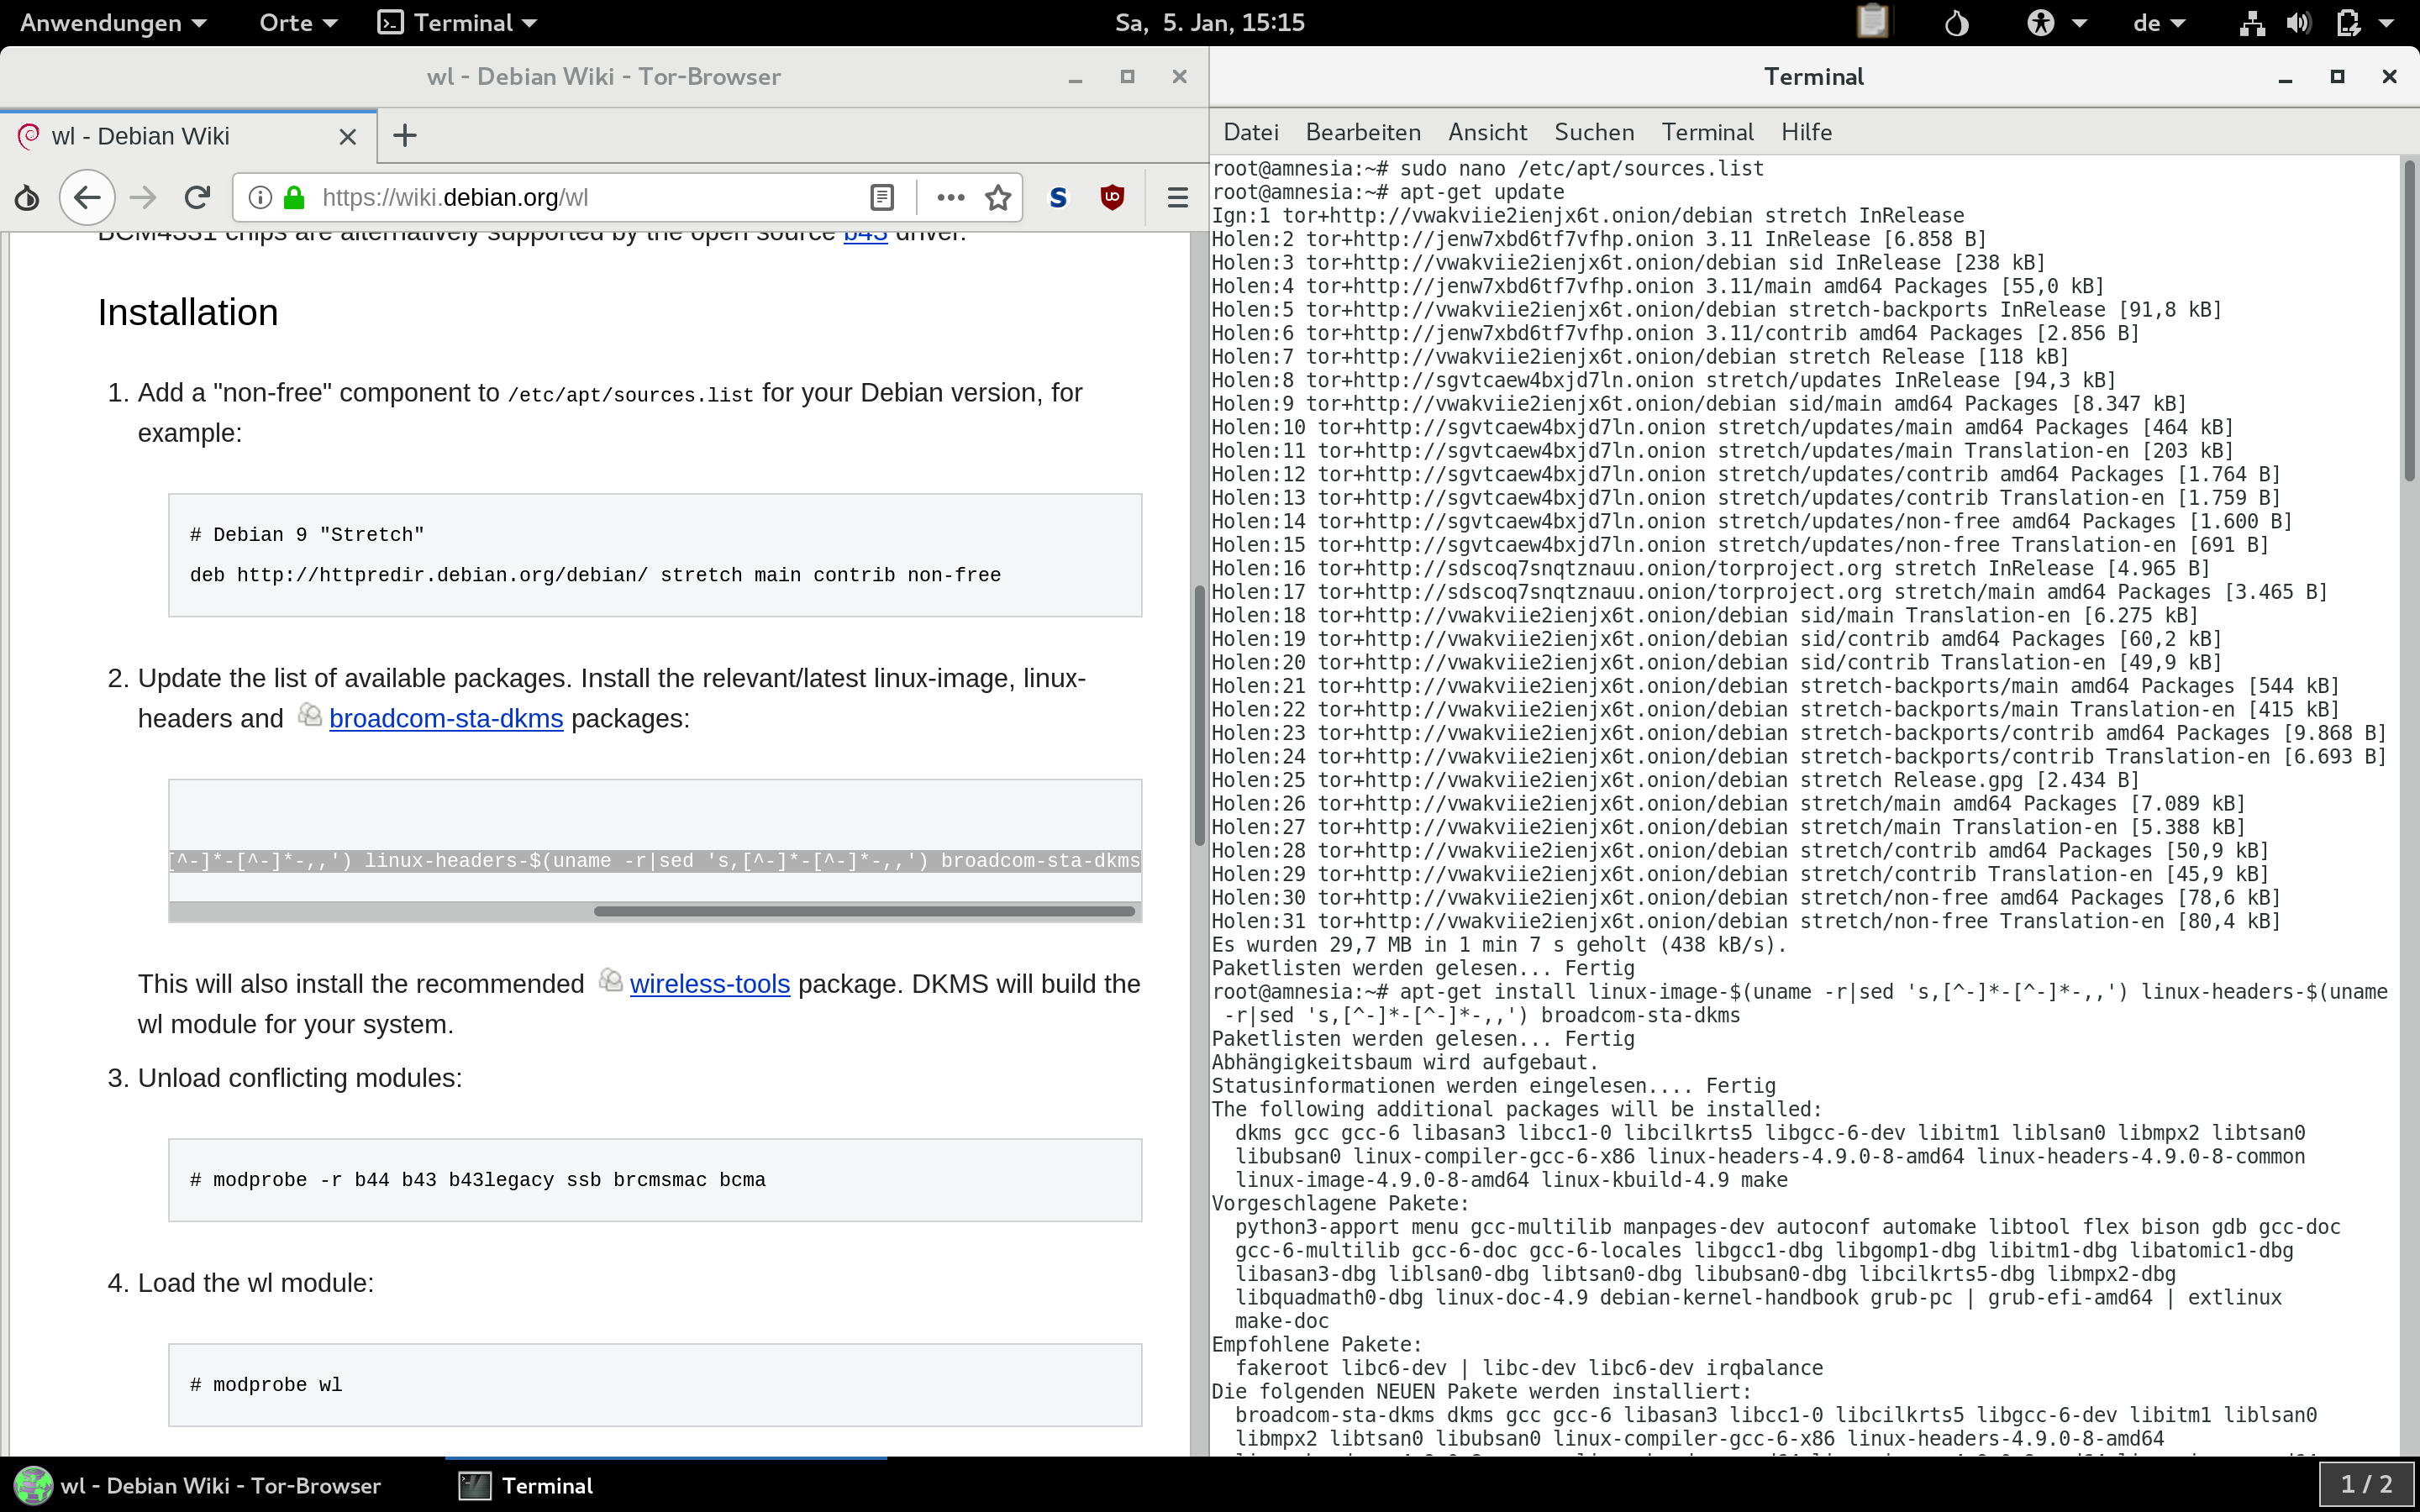Click the battery power icon in top panel

(2348, 22)
